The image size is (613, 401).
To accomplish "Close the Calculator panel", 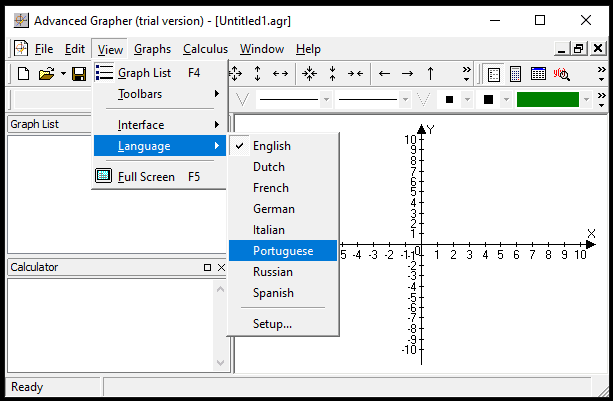I will click(222, 267).
